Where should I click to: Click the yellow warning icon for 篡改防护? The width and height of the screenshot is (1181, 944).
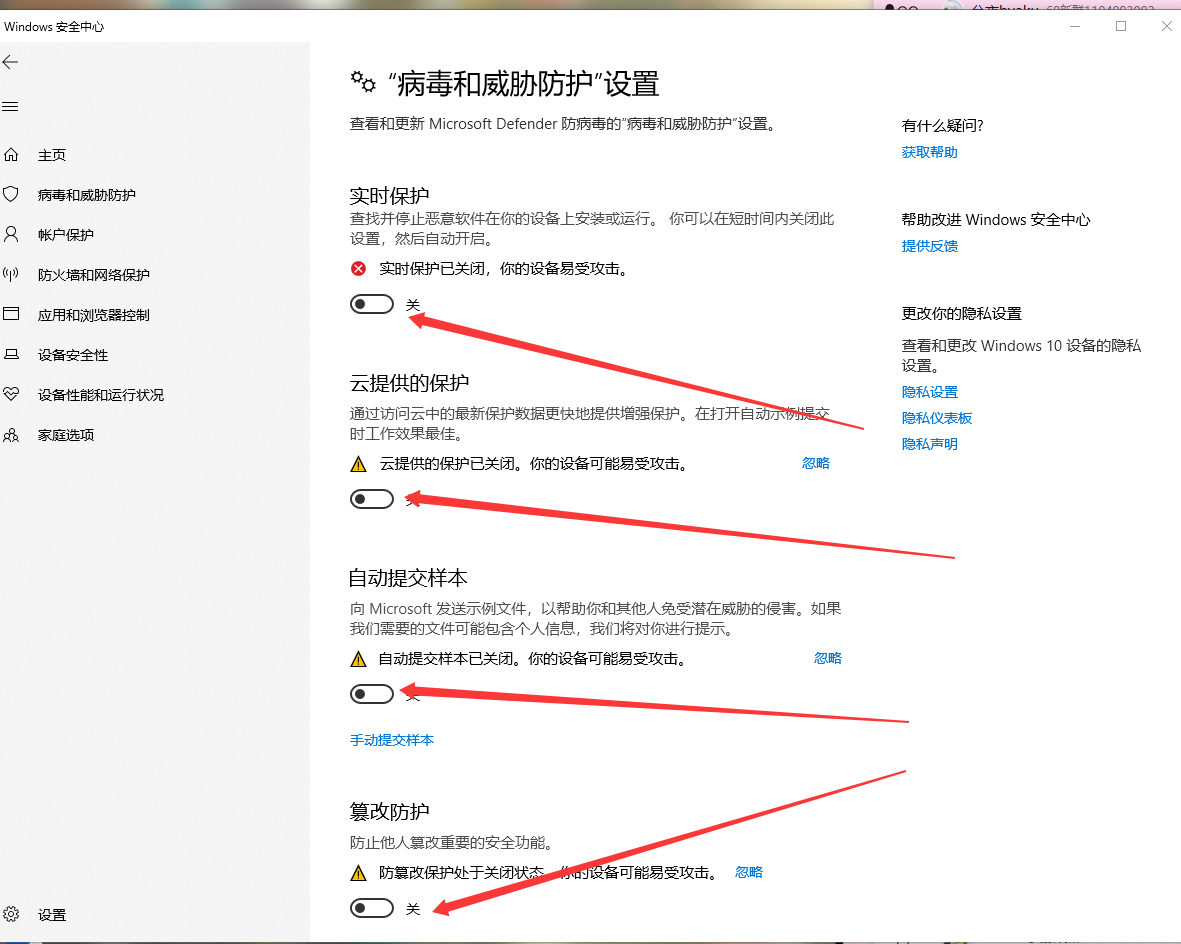(359, 873)
